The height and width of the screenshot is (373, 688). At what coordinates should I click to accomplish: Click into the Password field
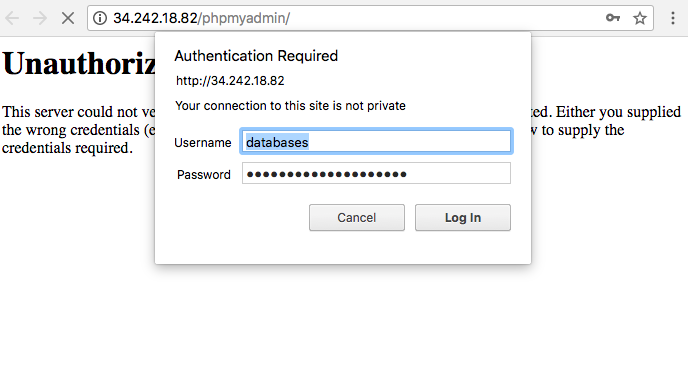(376, 173)
